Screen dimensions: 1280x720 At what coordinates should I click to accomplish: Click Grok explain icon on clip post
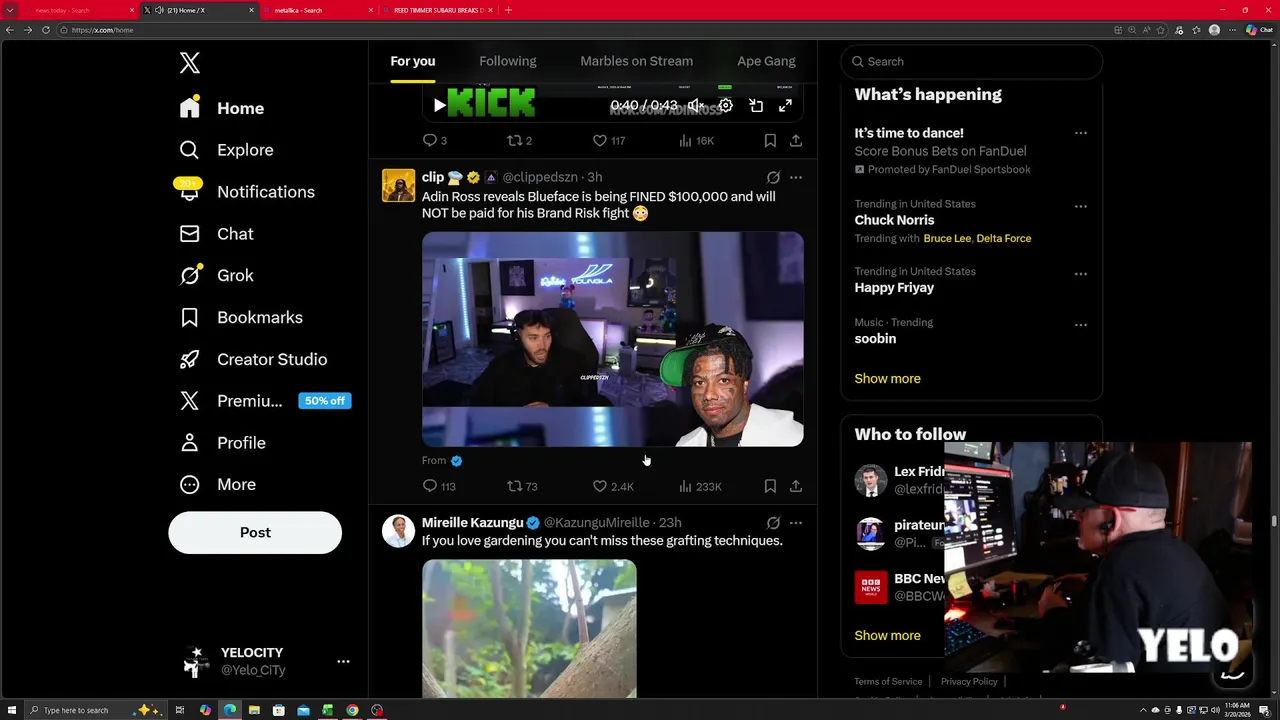coord(773,177)
